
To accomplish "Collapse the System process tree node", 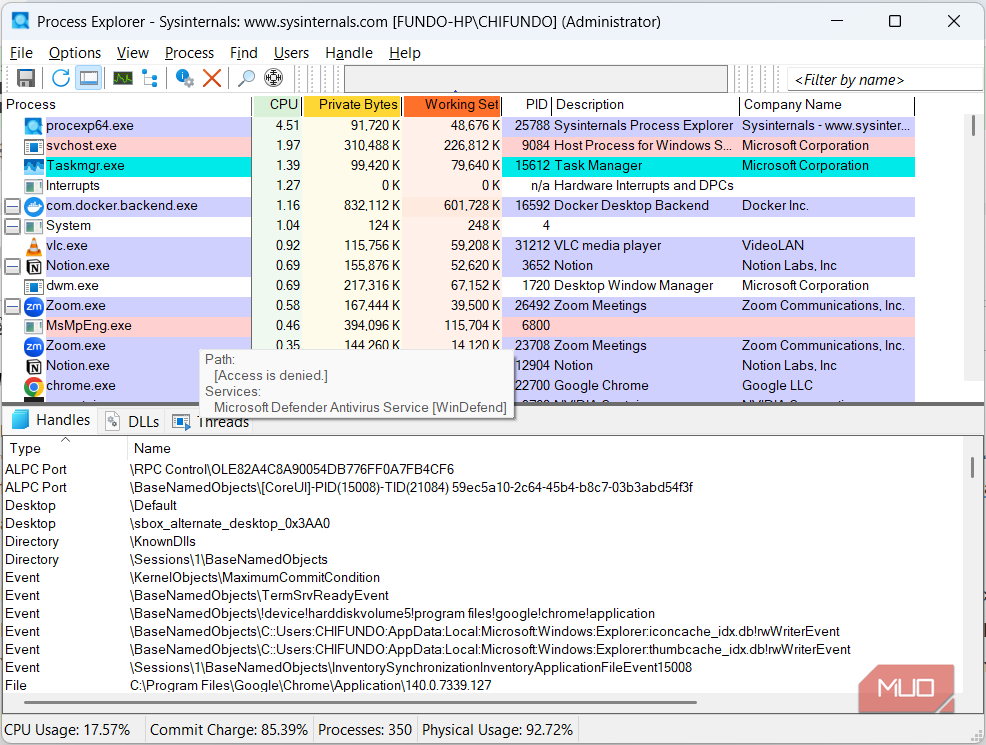I will [13, 226].
